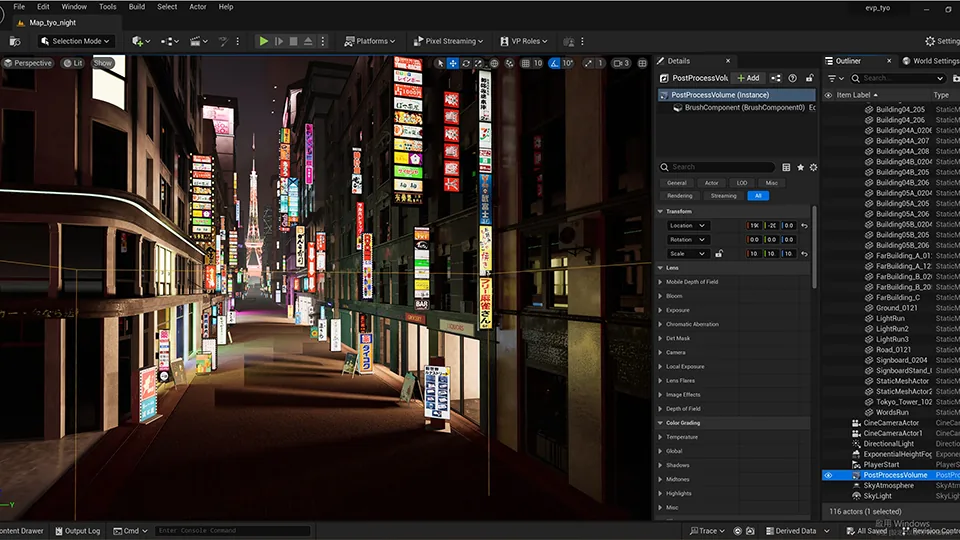Open grid snap size value 10
960x540 pixels.
[538, 63]
